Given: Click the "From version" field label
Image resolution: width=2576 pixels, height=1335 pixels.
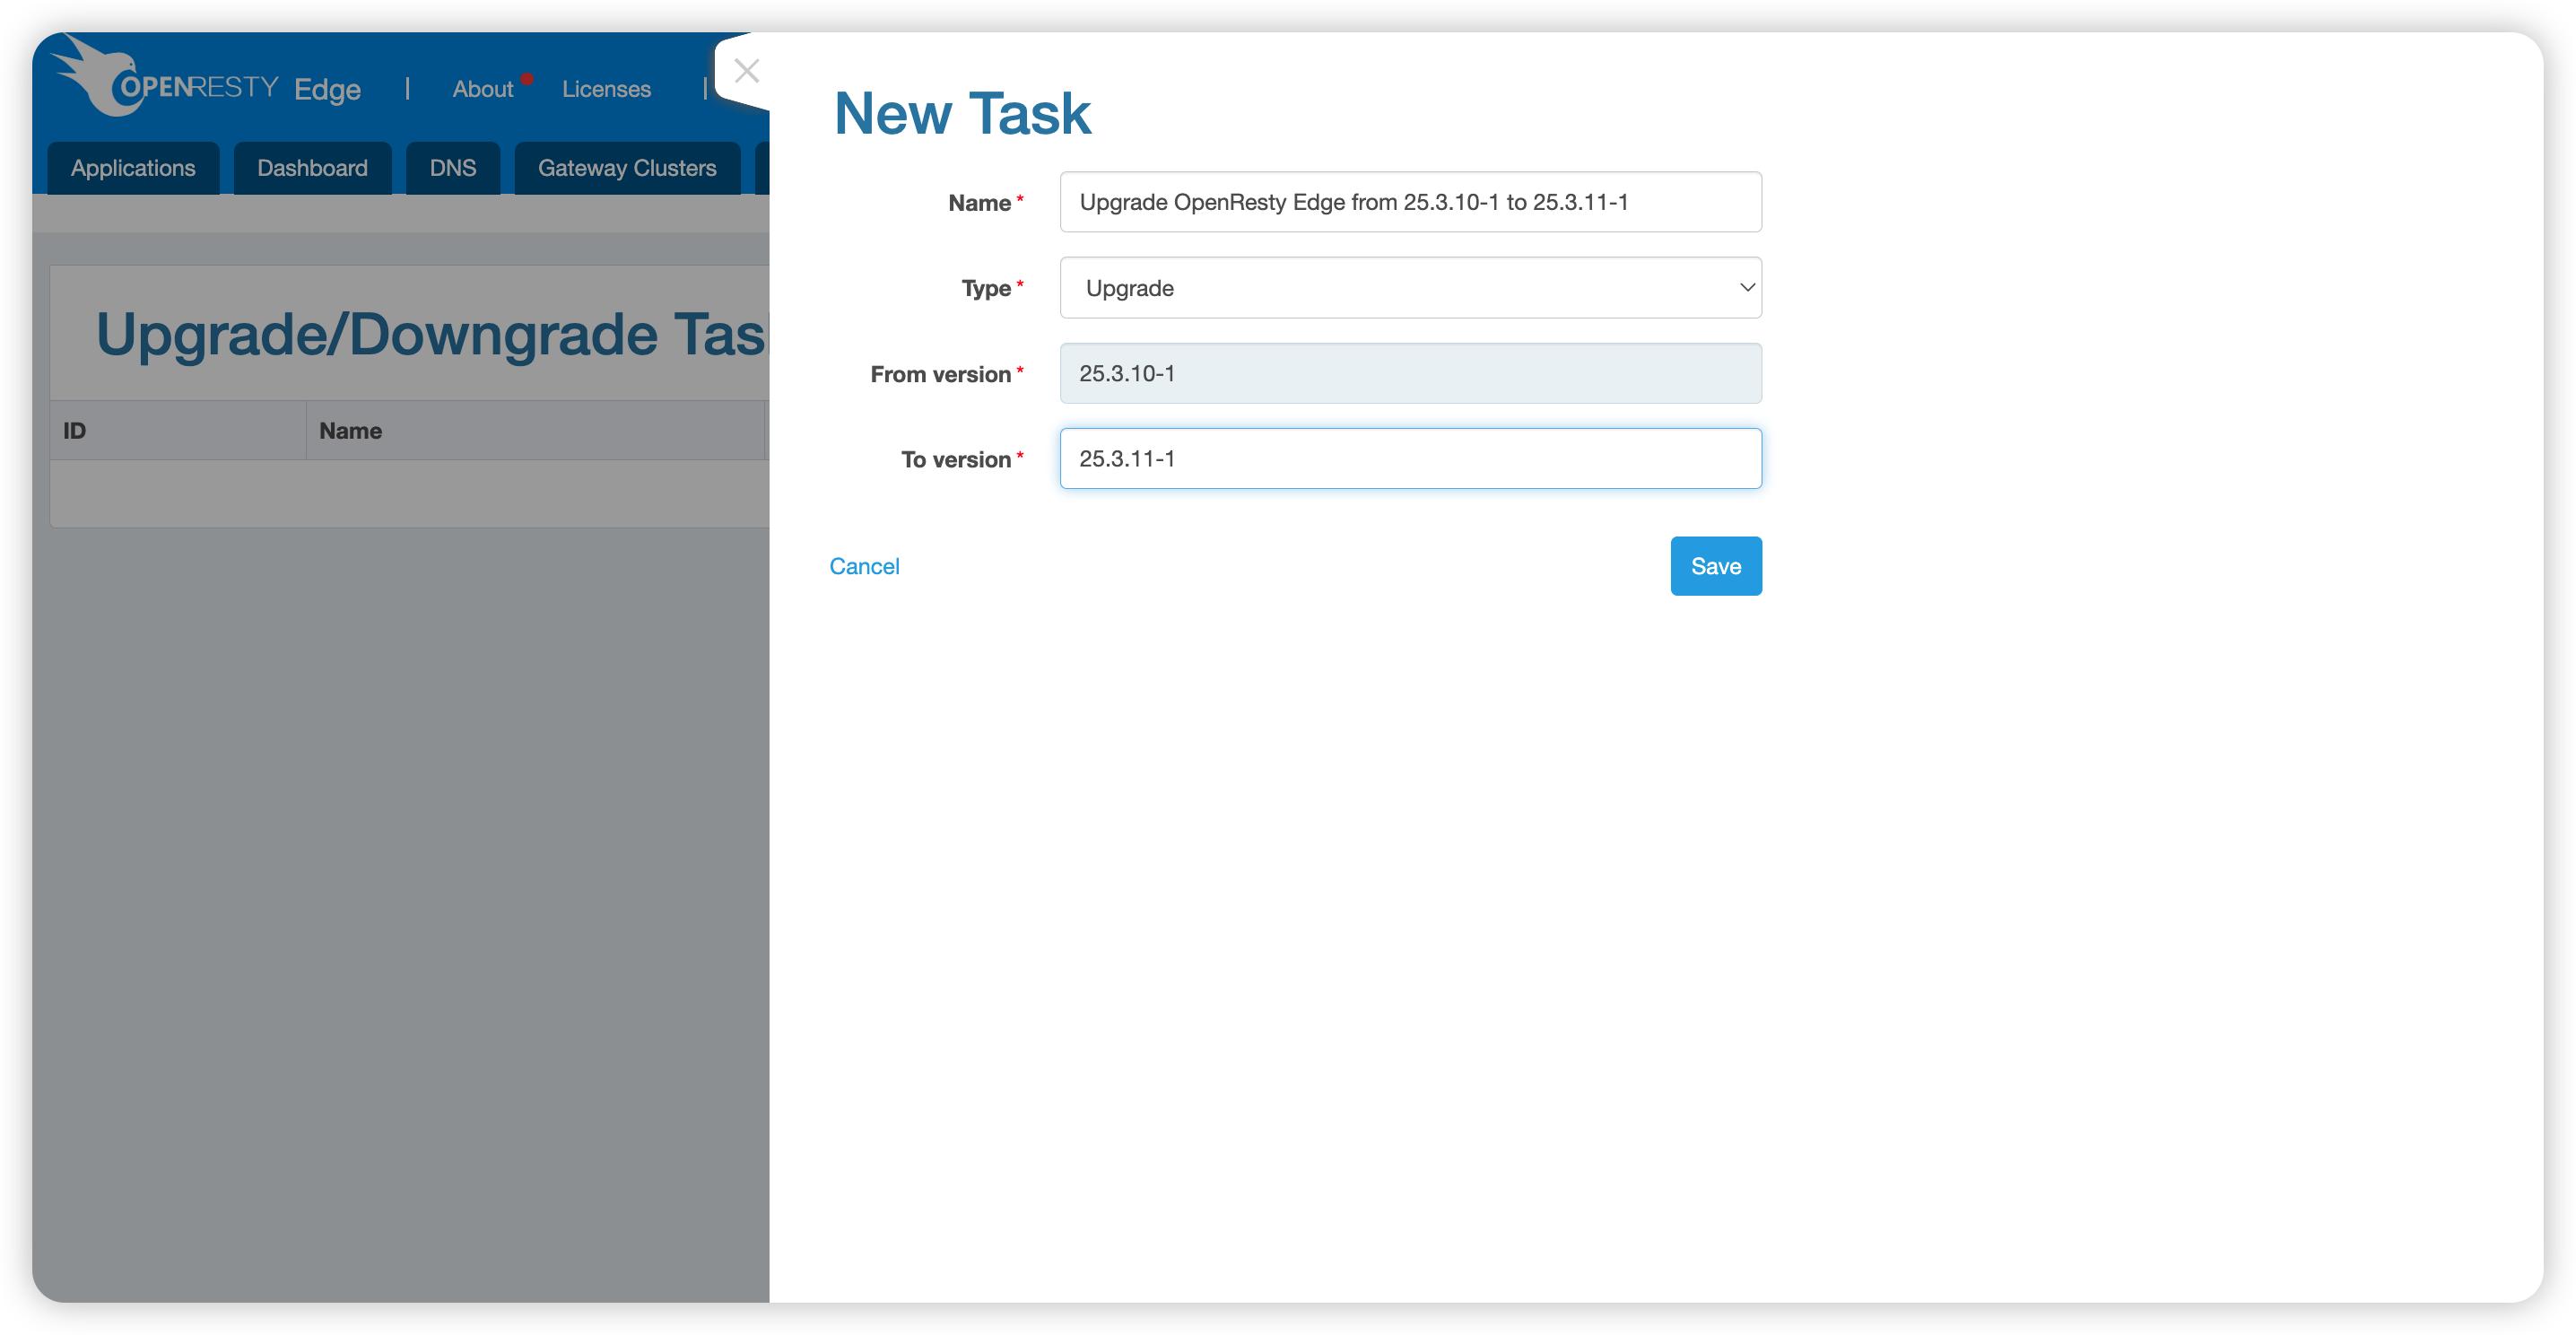Looking at the screenshot, I should [941, 374].
